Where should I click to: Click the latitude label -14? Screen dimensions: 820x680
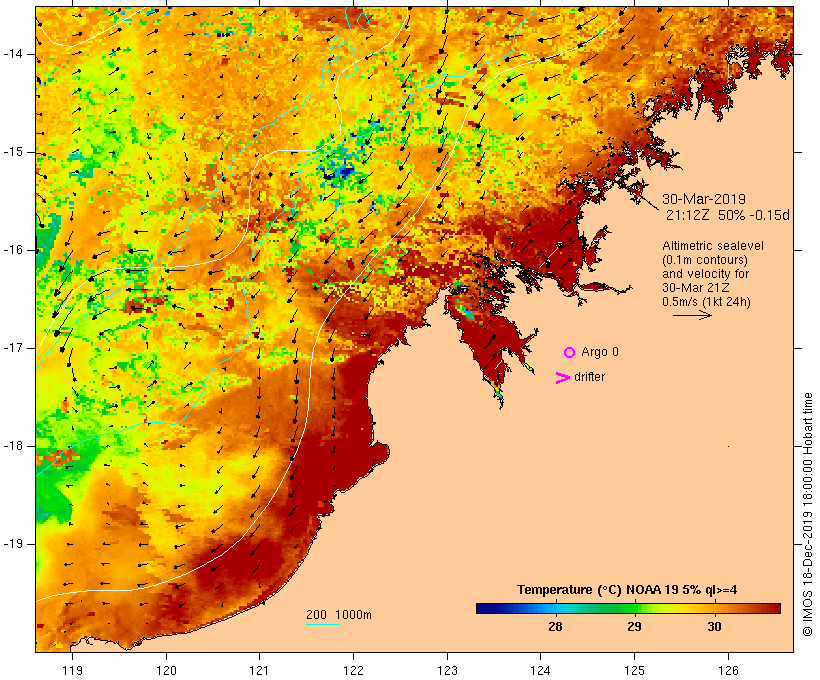coord(14,54)
